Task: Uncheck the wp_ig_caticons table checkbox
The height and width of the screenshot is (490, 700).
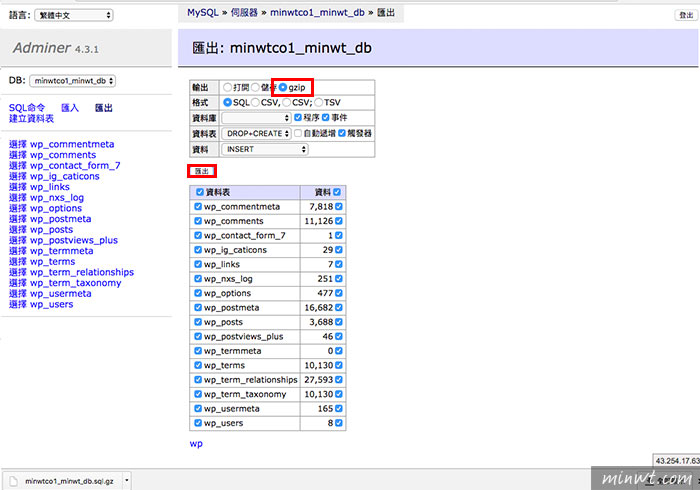Action: click(198, 250)
